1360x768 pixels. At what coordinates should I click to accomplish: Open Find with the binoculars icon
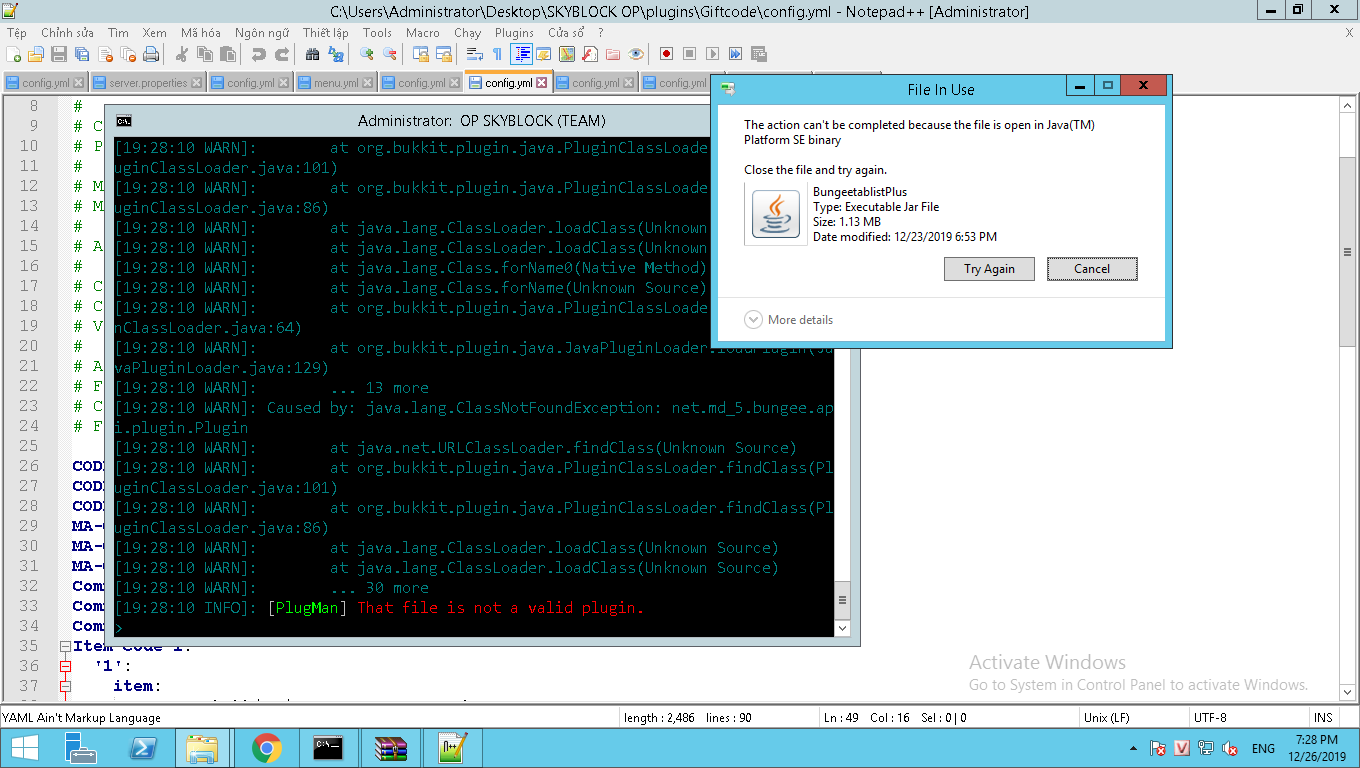(x=313, y=54)
